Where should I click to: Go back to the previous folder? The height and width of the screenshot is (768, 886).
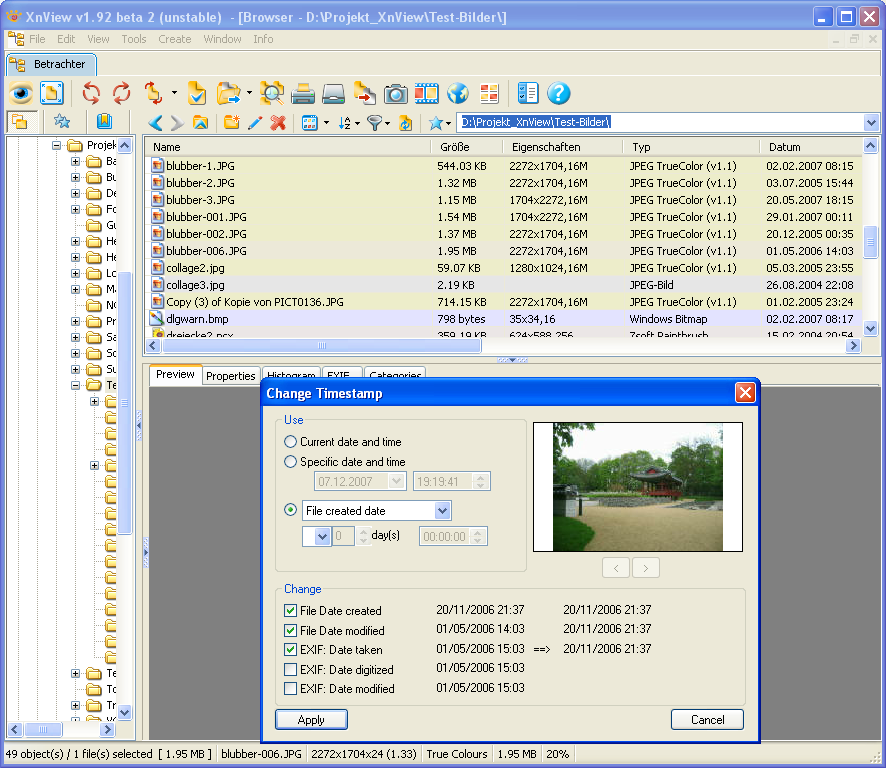click(155, 123)
